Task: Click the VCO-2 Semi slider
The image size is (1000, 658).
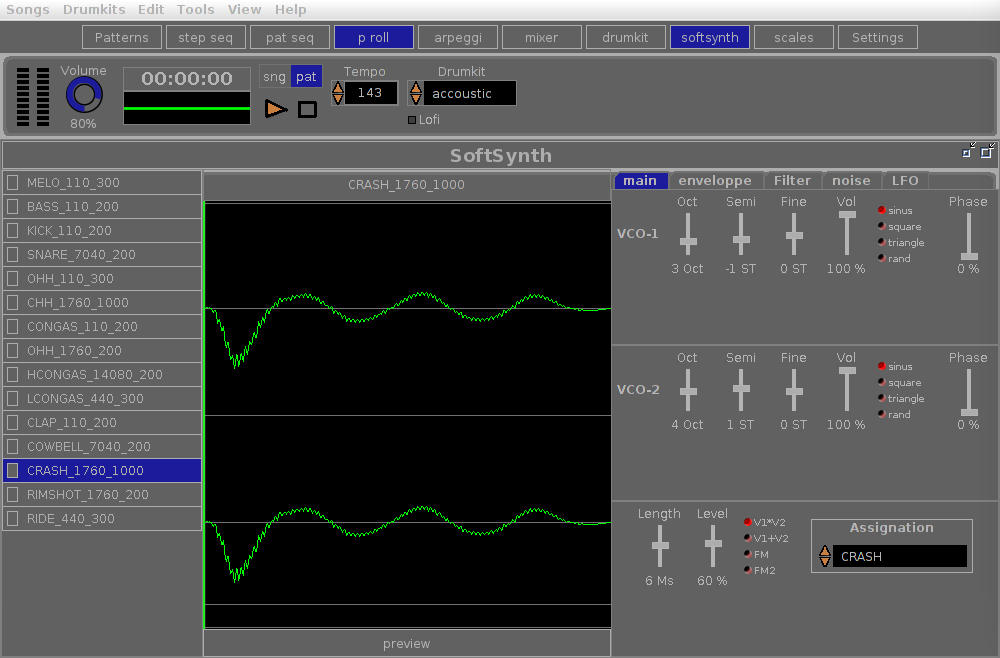Action: coord(740,390)
